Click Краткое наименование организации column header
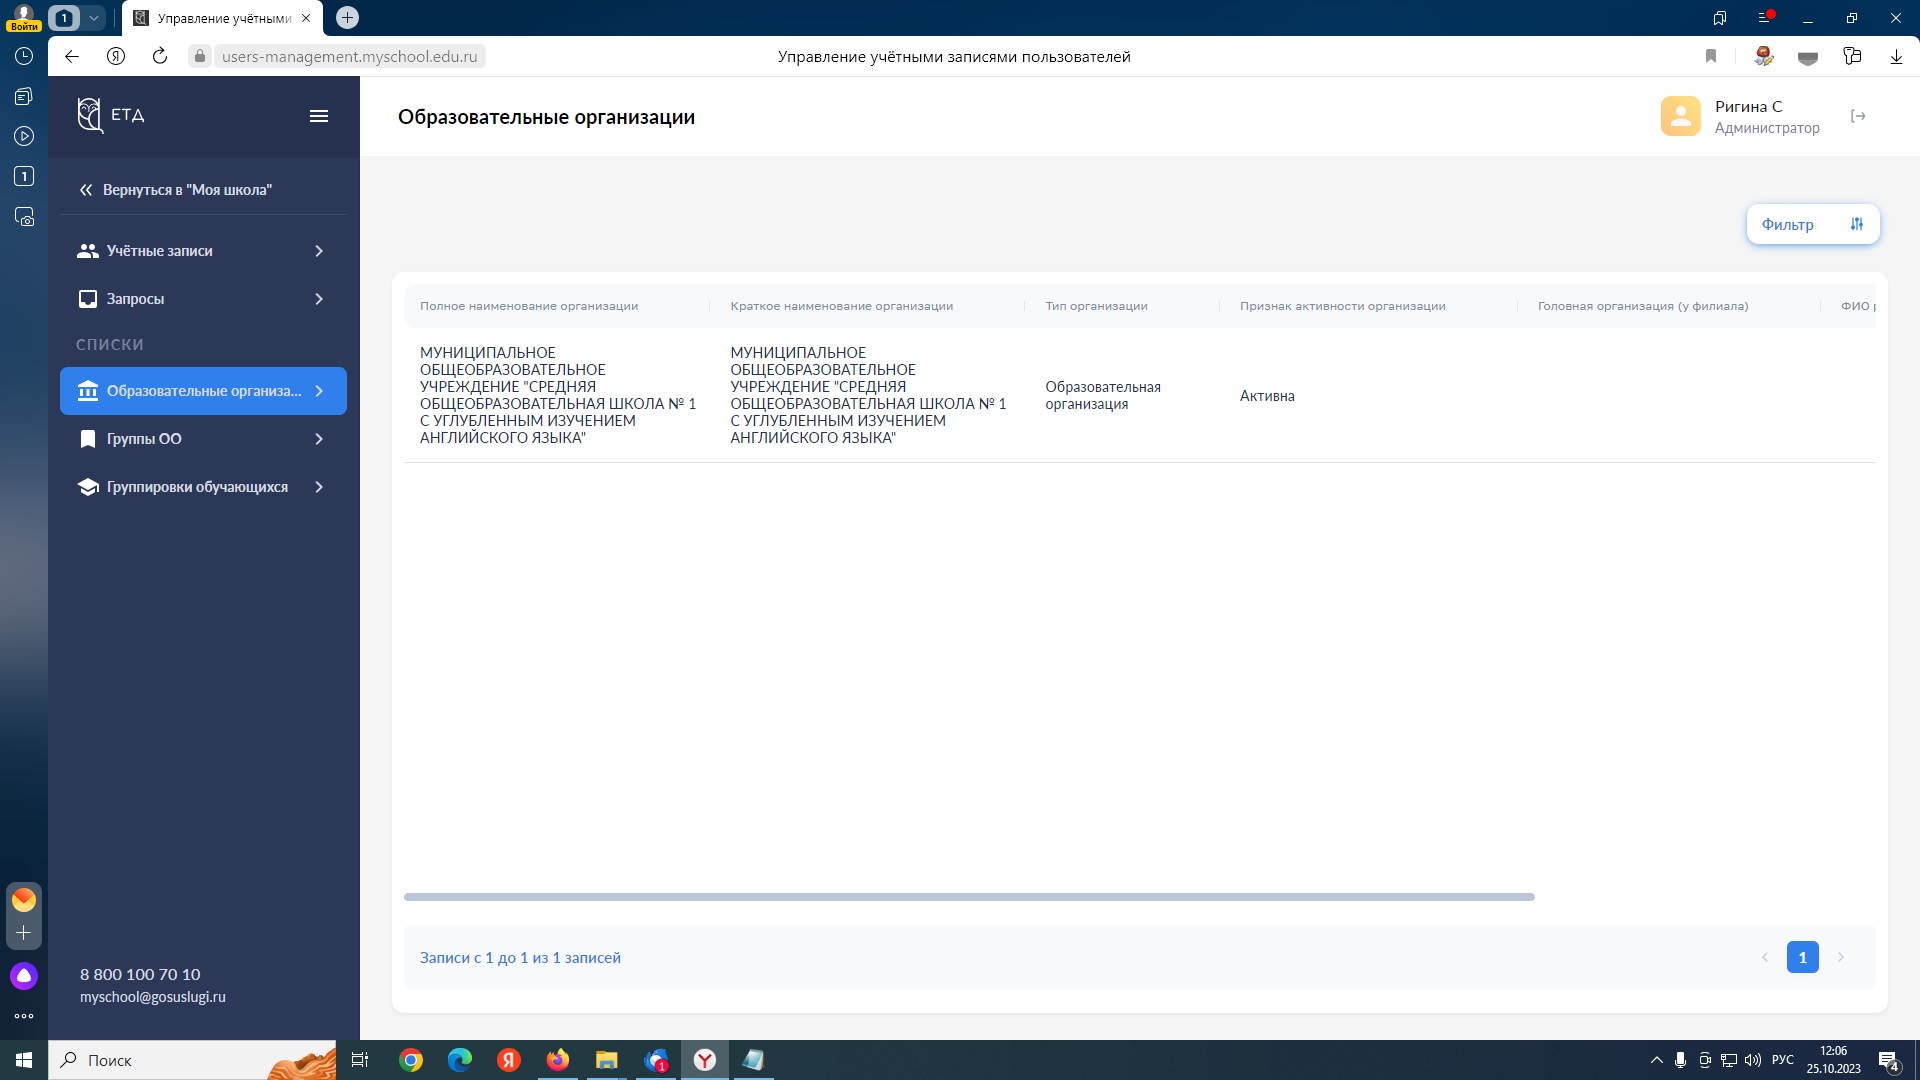1920x1080 pixels. (x=841, y=306)
